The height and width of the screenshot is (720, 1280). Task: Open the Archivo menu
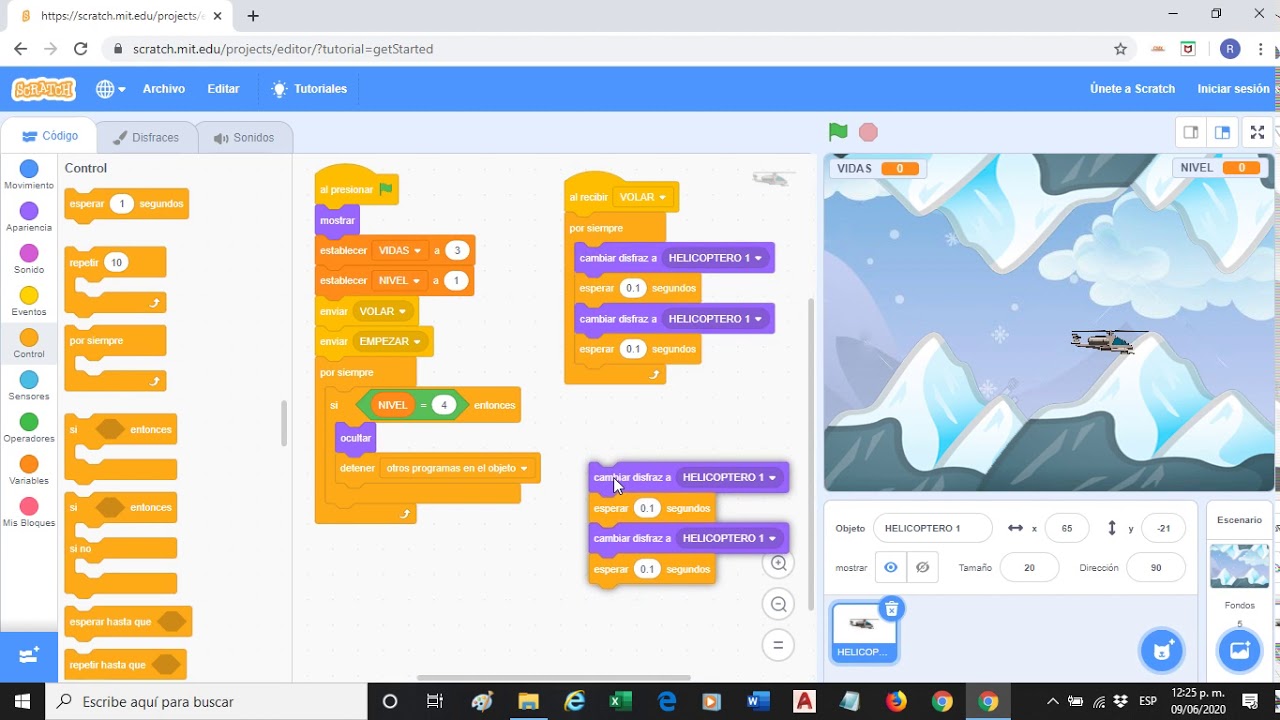pyautogui.click(x=164, y=89)
